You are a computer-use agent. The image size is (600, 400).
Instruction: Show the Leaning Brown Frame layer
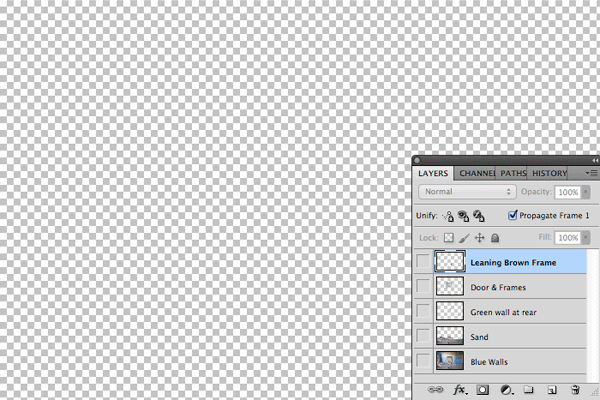[423, 262]
